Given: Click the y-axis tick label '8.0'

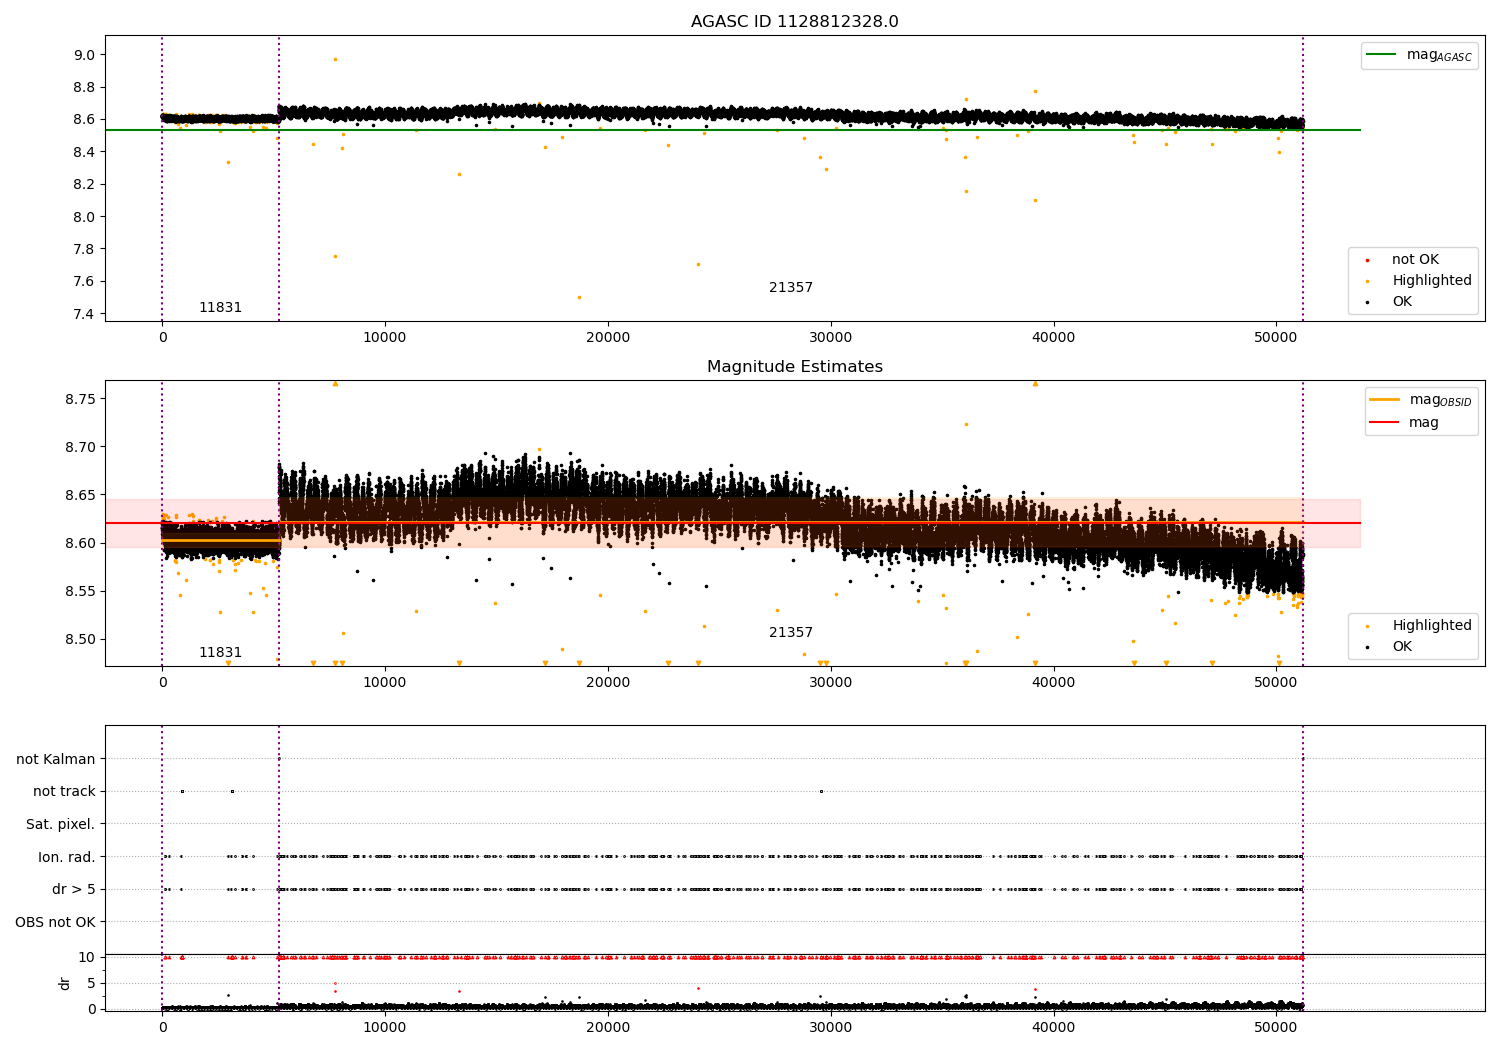Looking at the screenshot, I should pyautogui.click(x=84, y=217).
